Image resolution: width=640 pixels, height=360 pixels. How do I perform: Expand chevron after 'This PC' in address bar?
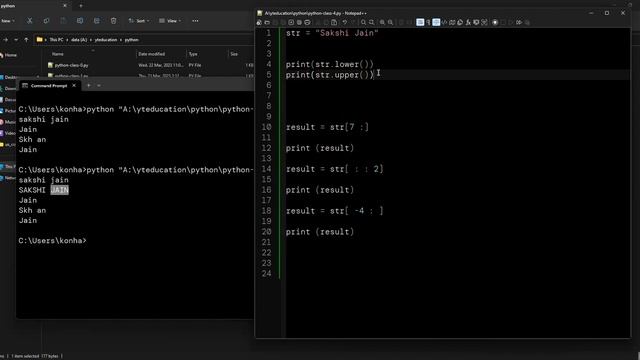pyautogui.click(x=67, y=40)
